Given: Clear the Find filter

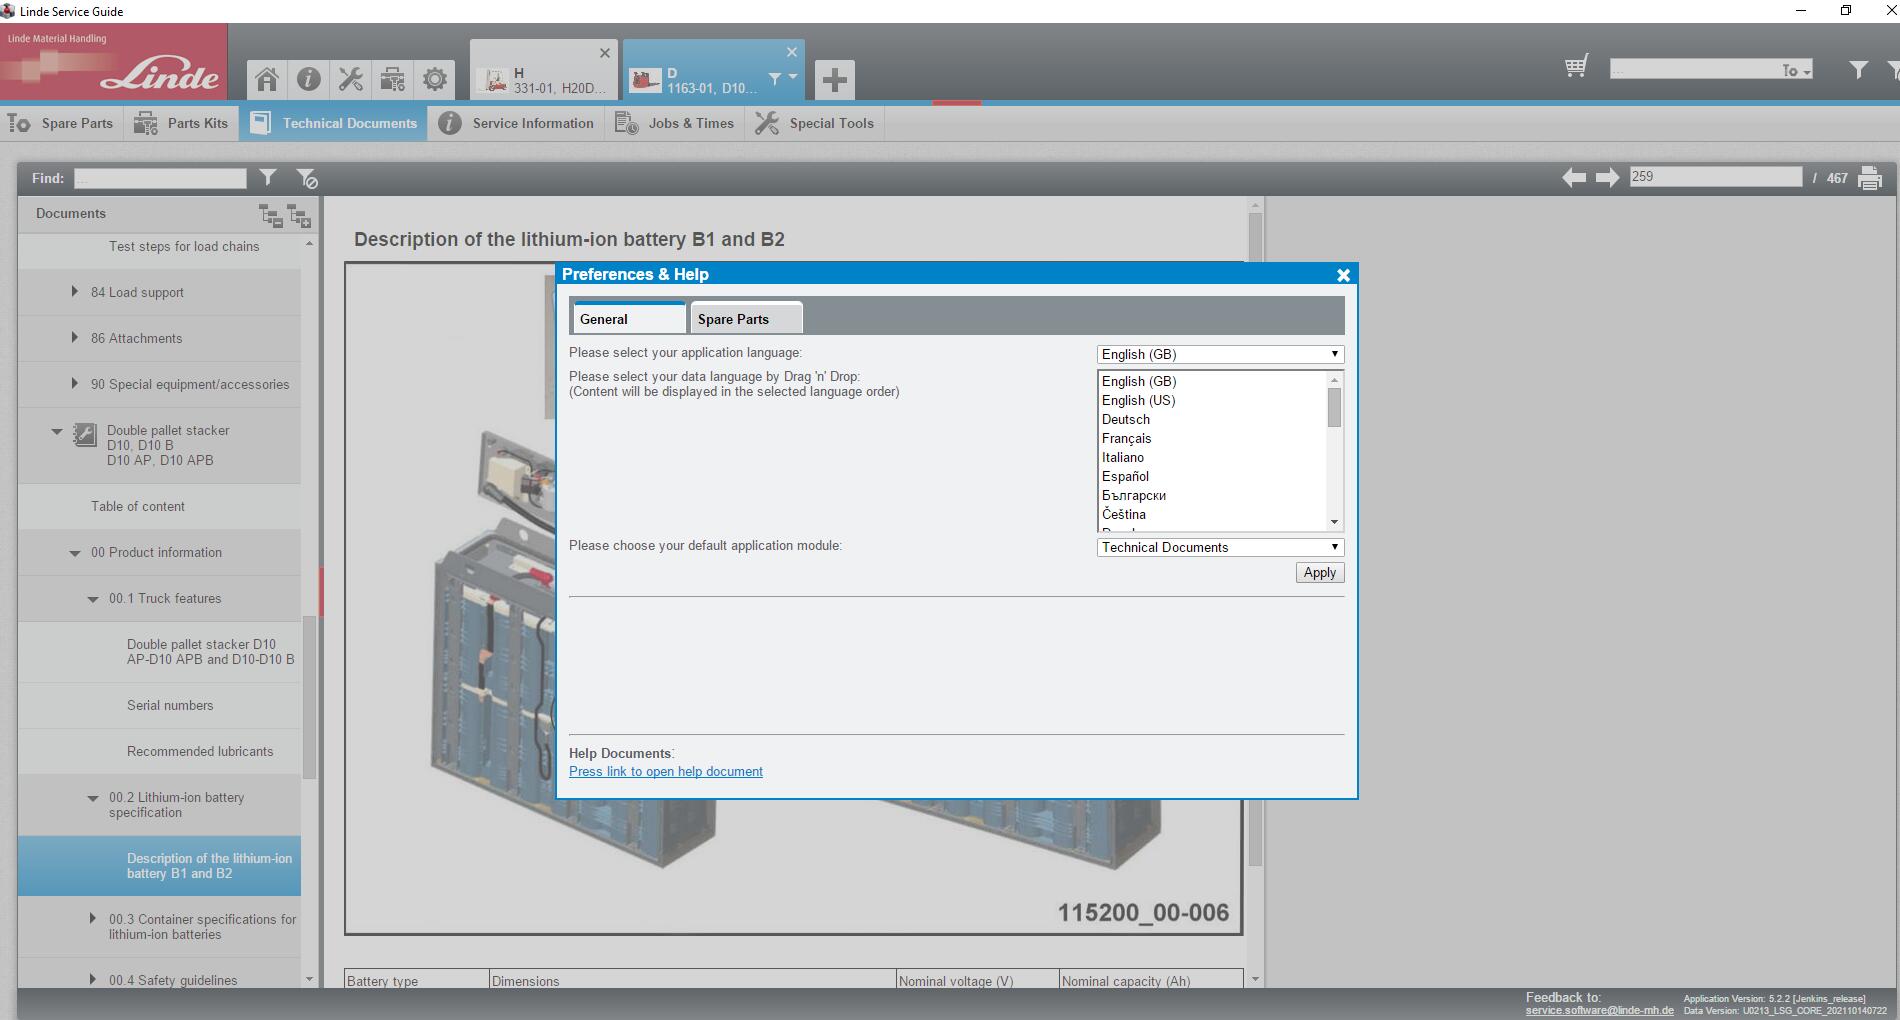Looking at the screenshot, I should click(x=307, y=179).
